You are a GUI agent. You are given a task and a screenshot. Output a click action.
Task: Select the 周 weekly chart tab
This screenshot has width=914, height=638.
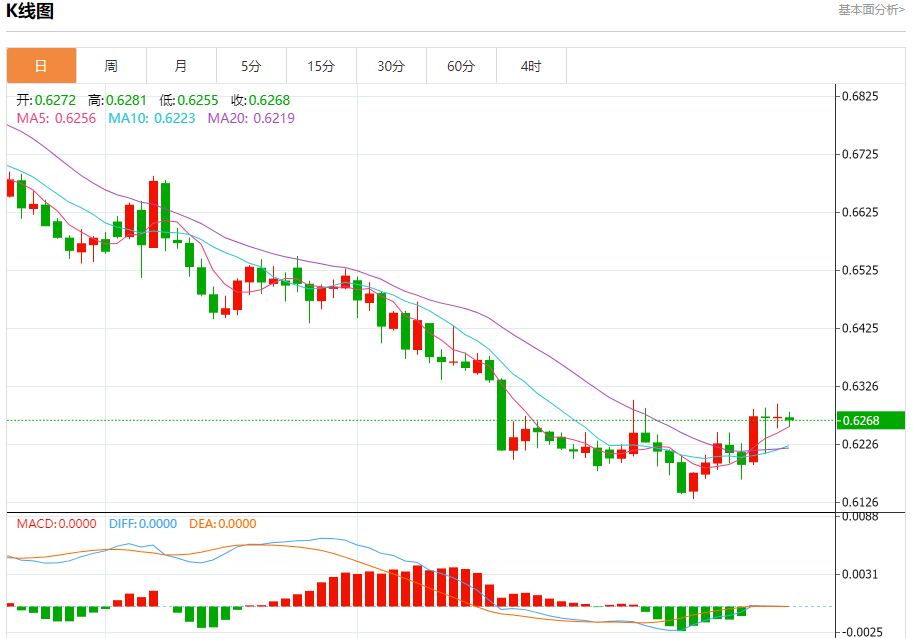click(111, 66)
